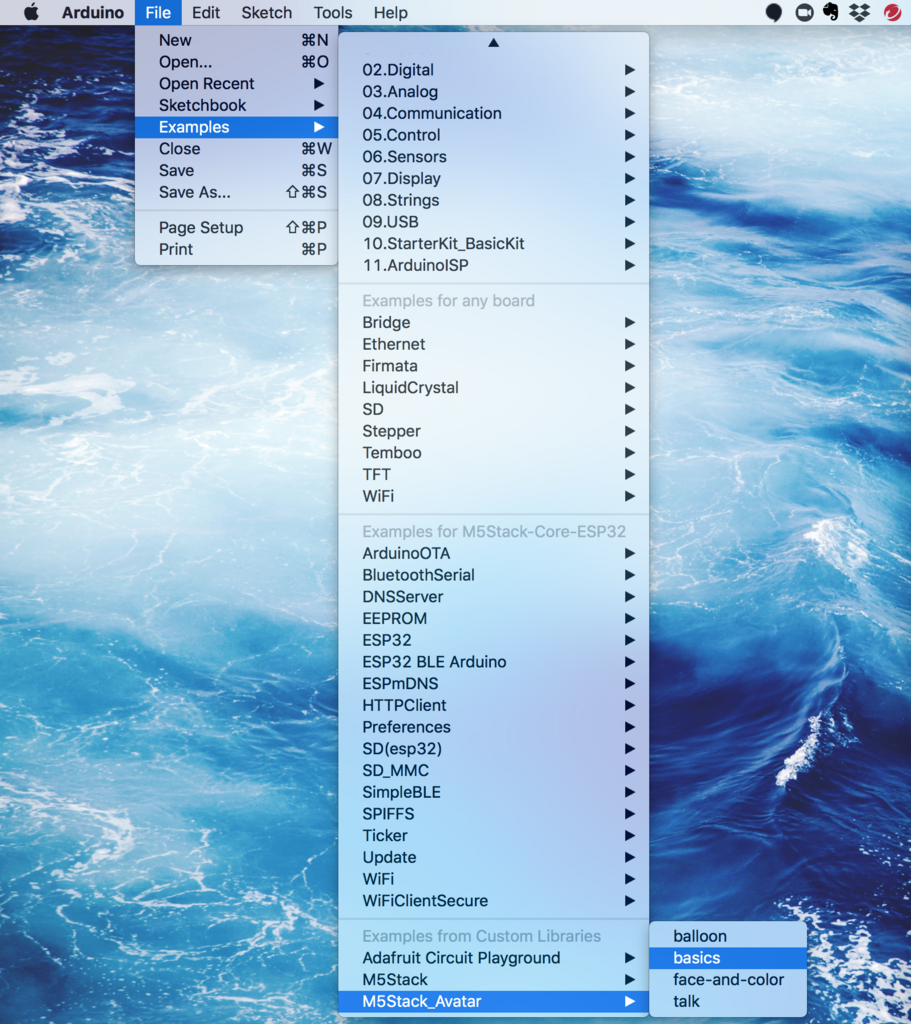Viewport: 911px width, 1024px height.
Task: Open the Edit menu
Action: coord(206,12)
